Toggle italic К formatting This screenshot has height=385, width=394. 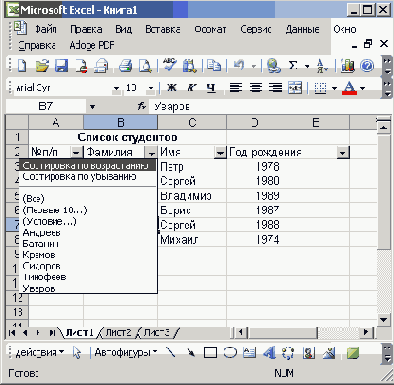[x=191, y=88]
